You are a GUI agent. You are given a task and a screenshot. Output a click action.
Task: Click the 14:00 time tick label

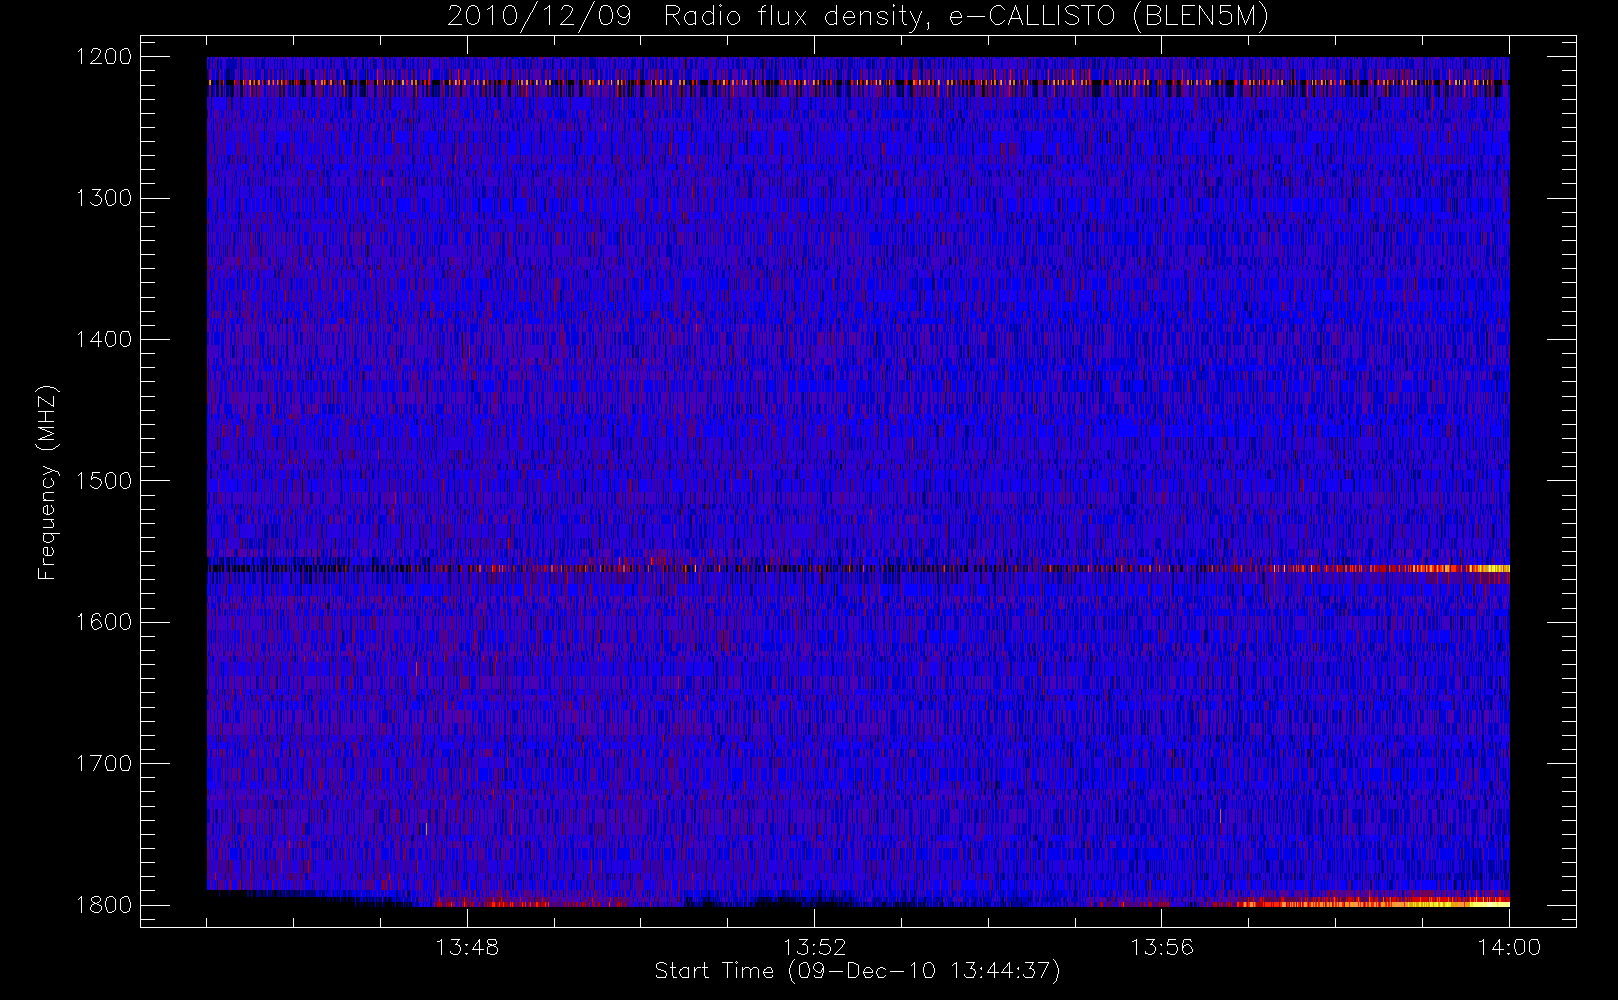[1509, 947]
